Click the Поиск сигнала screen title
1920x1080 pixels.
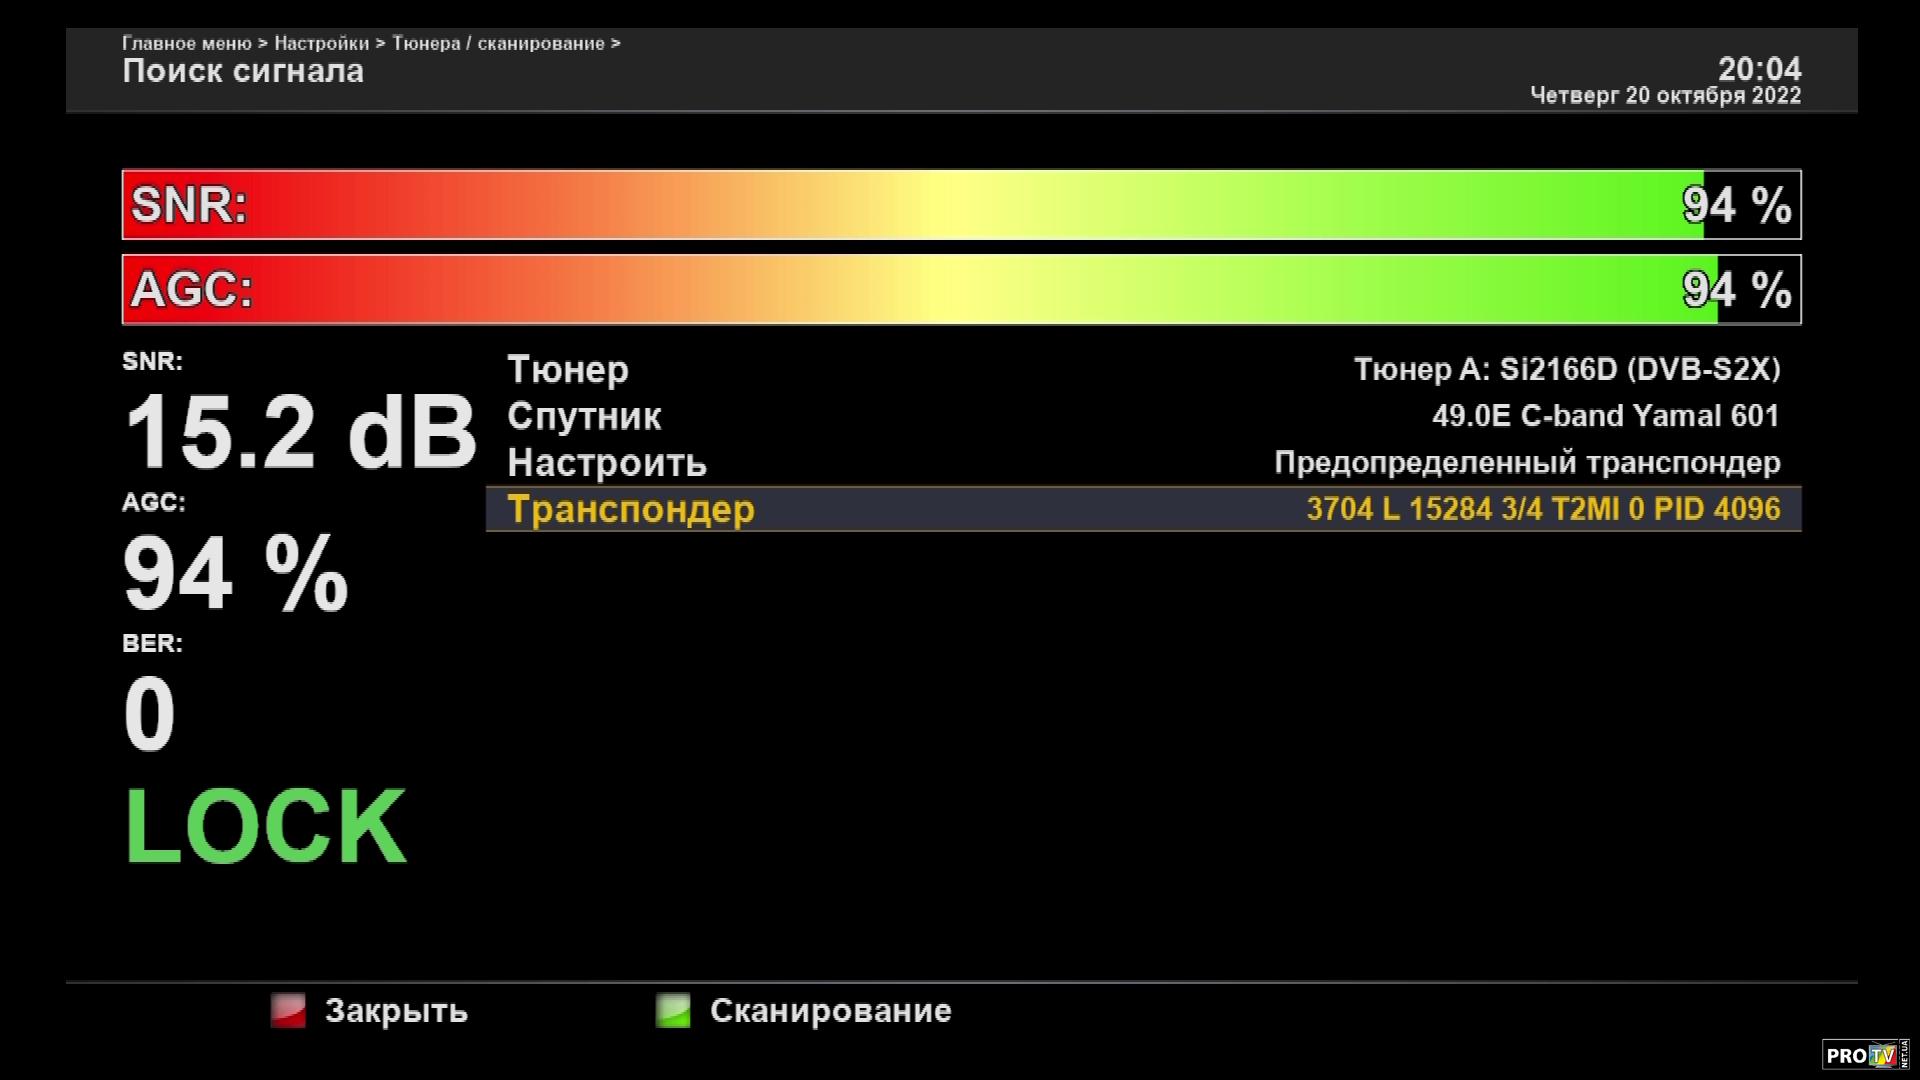[243, 71]
